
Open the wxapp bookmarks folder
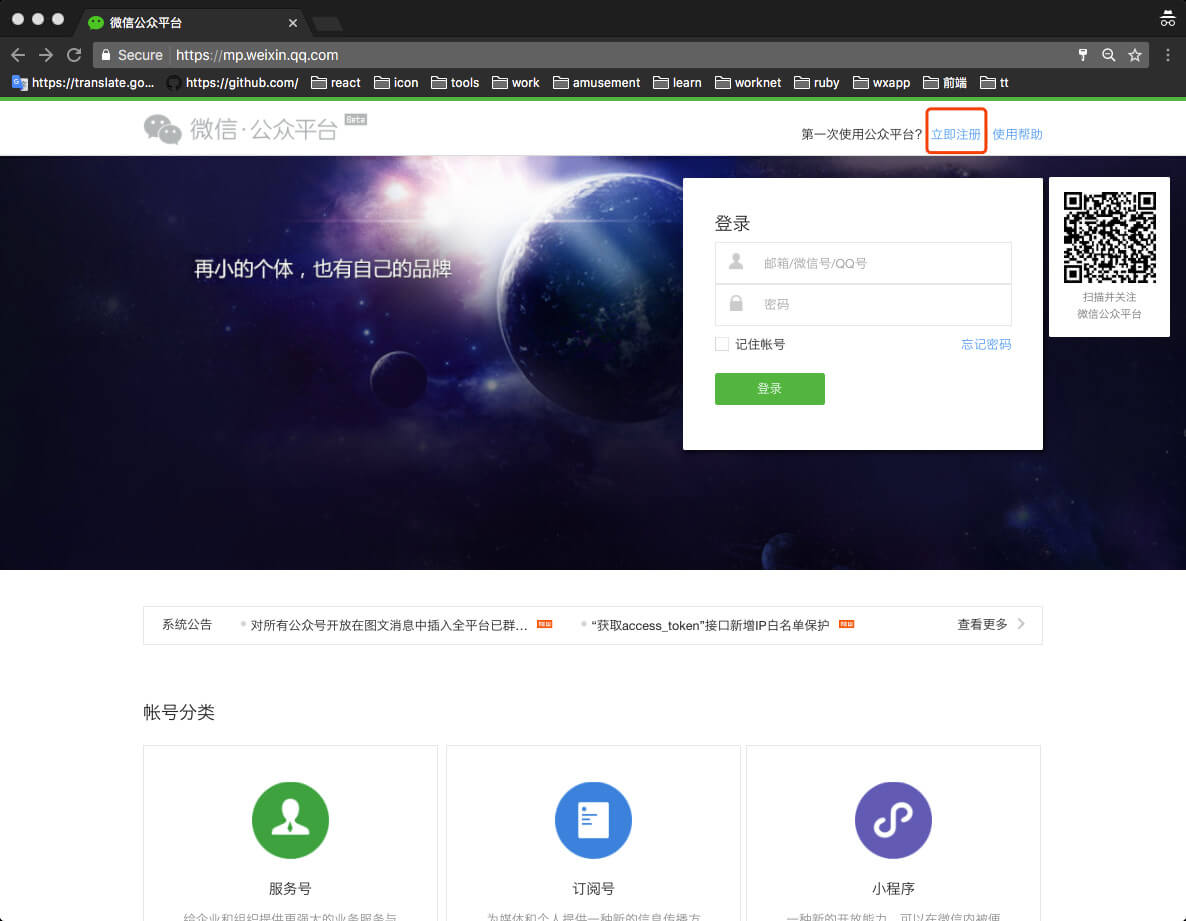tap(881, 83)
